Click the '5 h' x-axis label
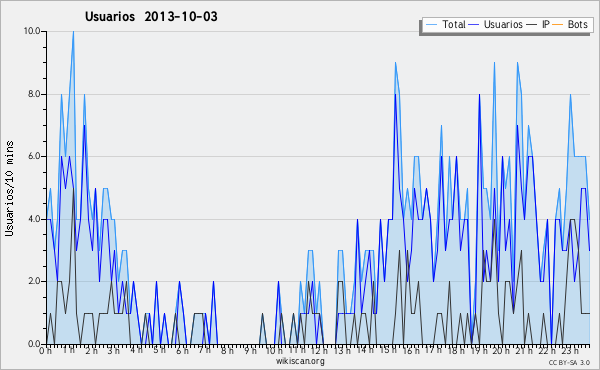Screen dimensions: 600x370 [x=159, y=350]
